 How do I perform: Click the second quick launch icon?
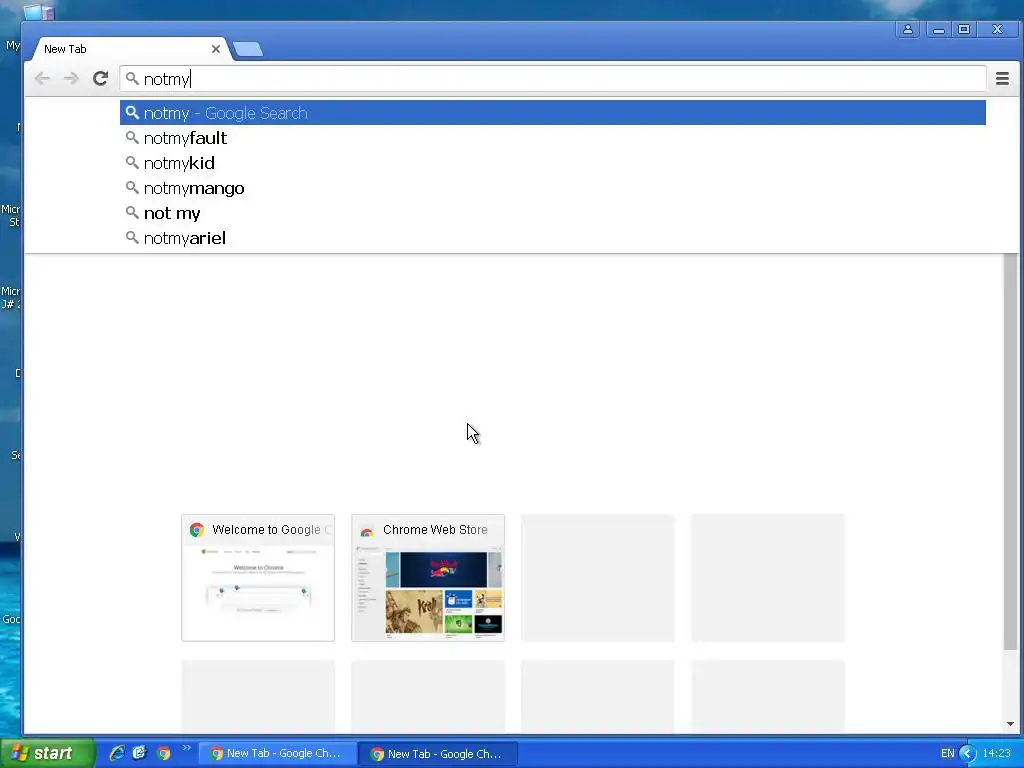(x=140, y=753)
